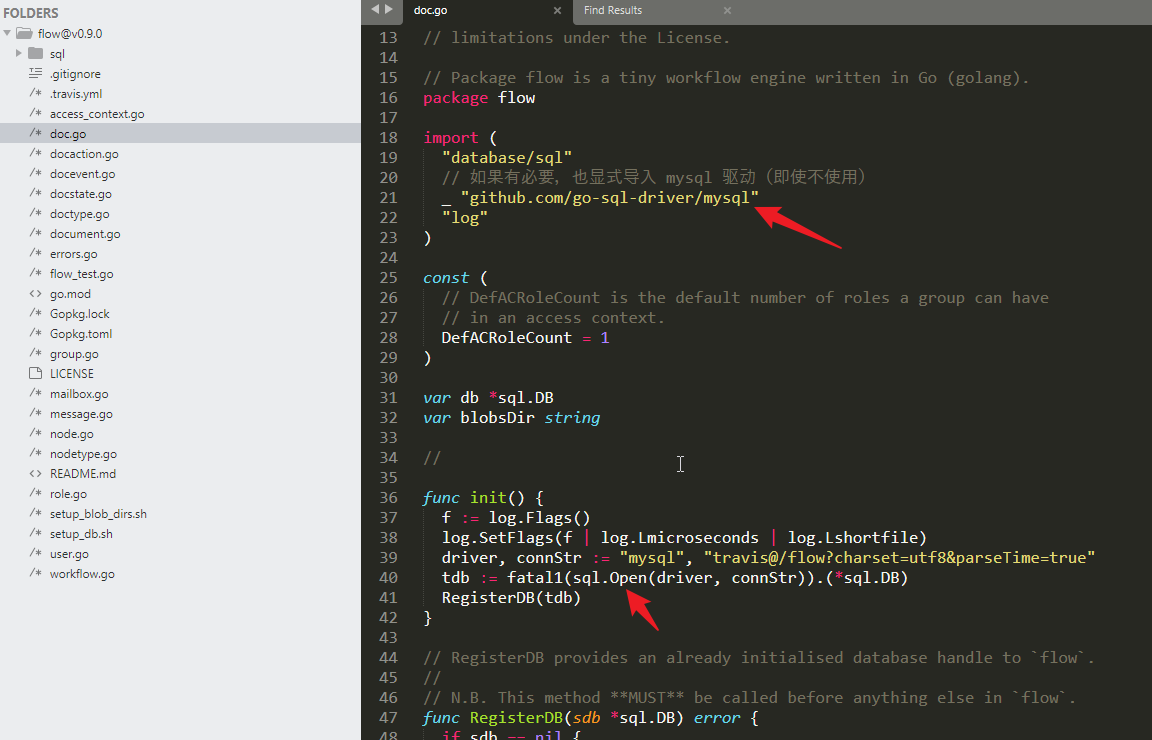The image size is (1152, 740).
Task: Collapse the flow@v0.9.0 project folder
Action: pyautogui.click(x=8, y=34)
